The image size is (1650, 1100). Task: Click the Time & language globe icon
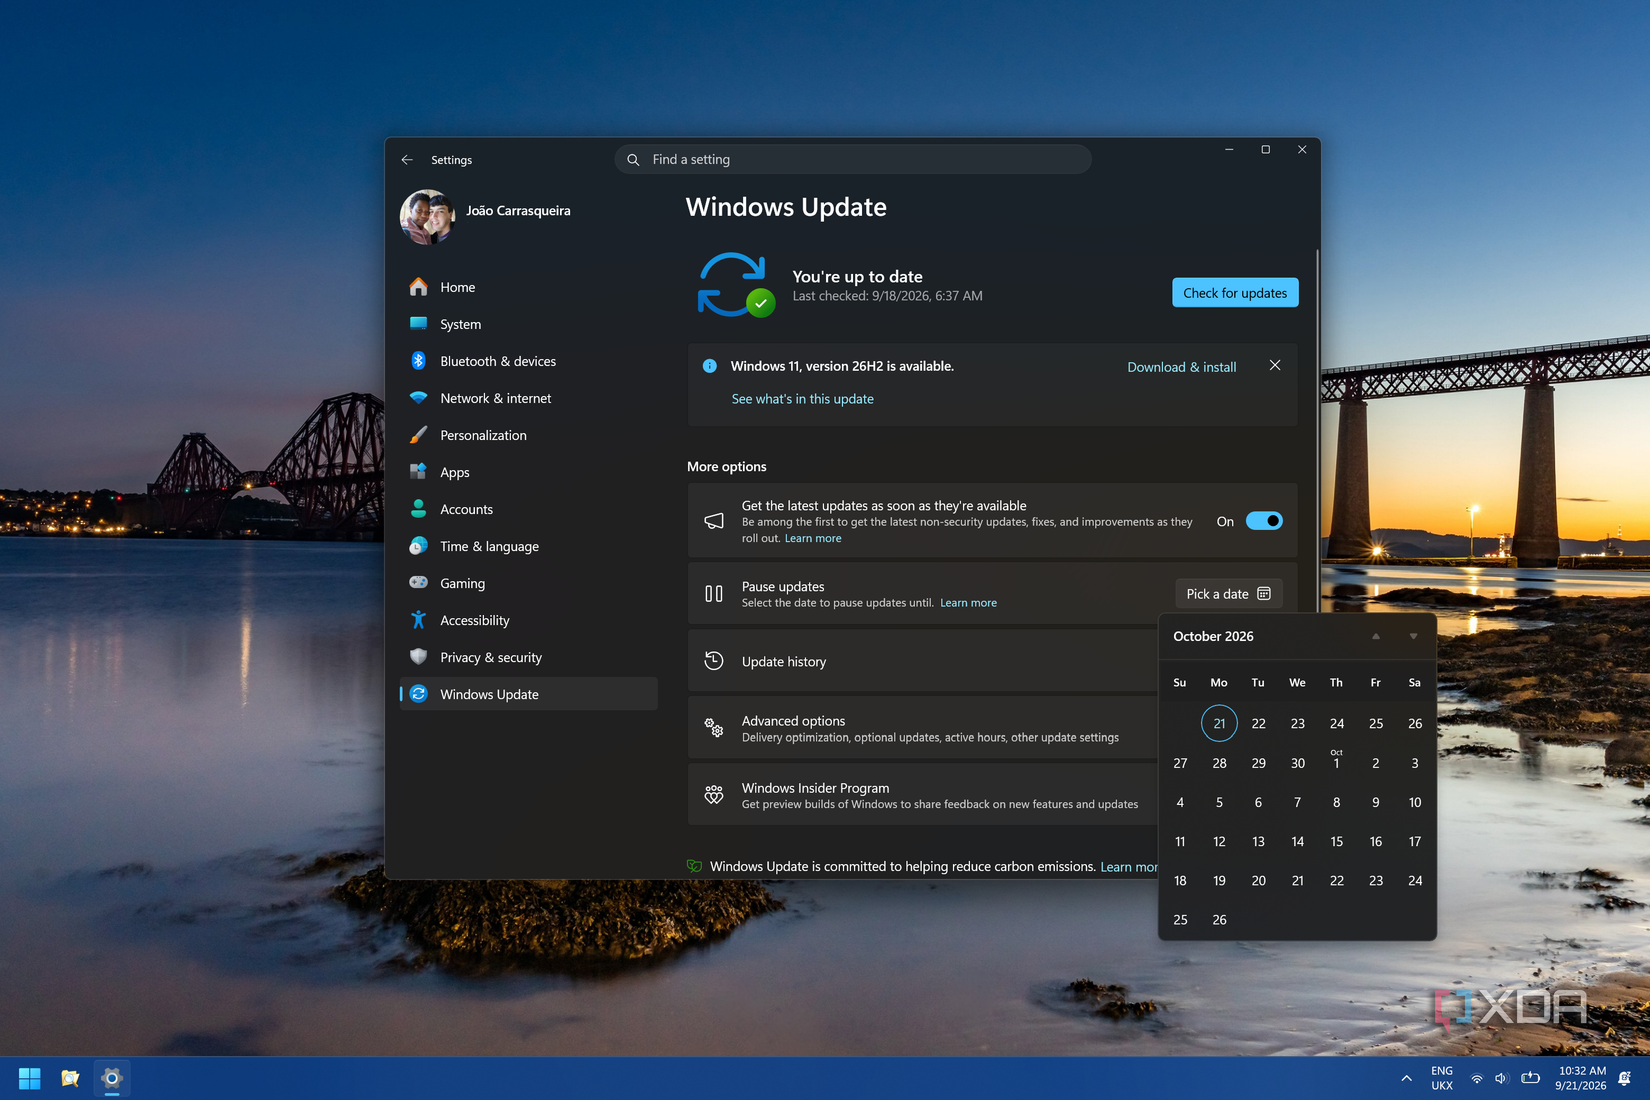[419, 546]
